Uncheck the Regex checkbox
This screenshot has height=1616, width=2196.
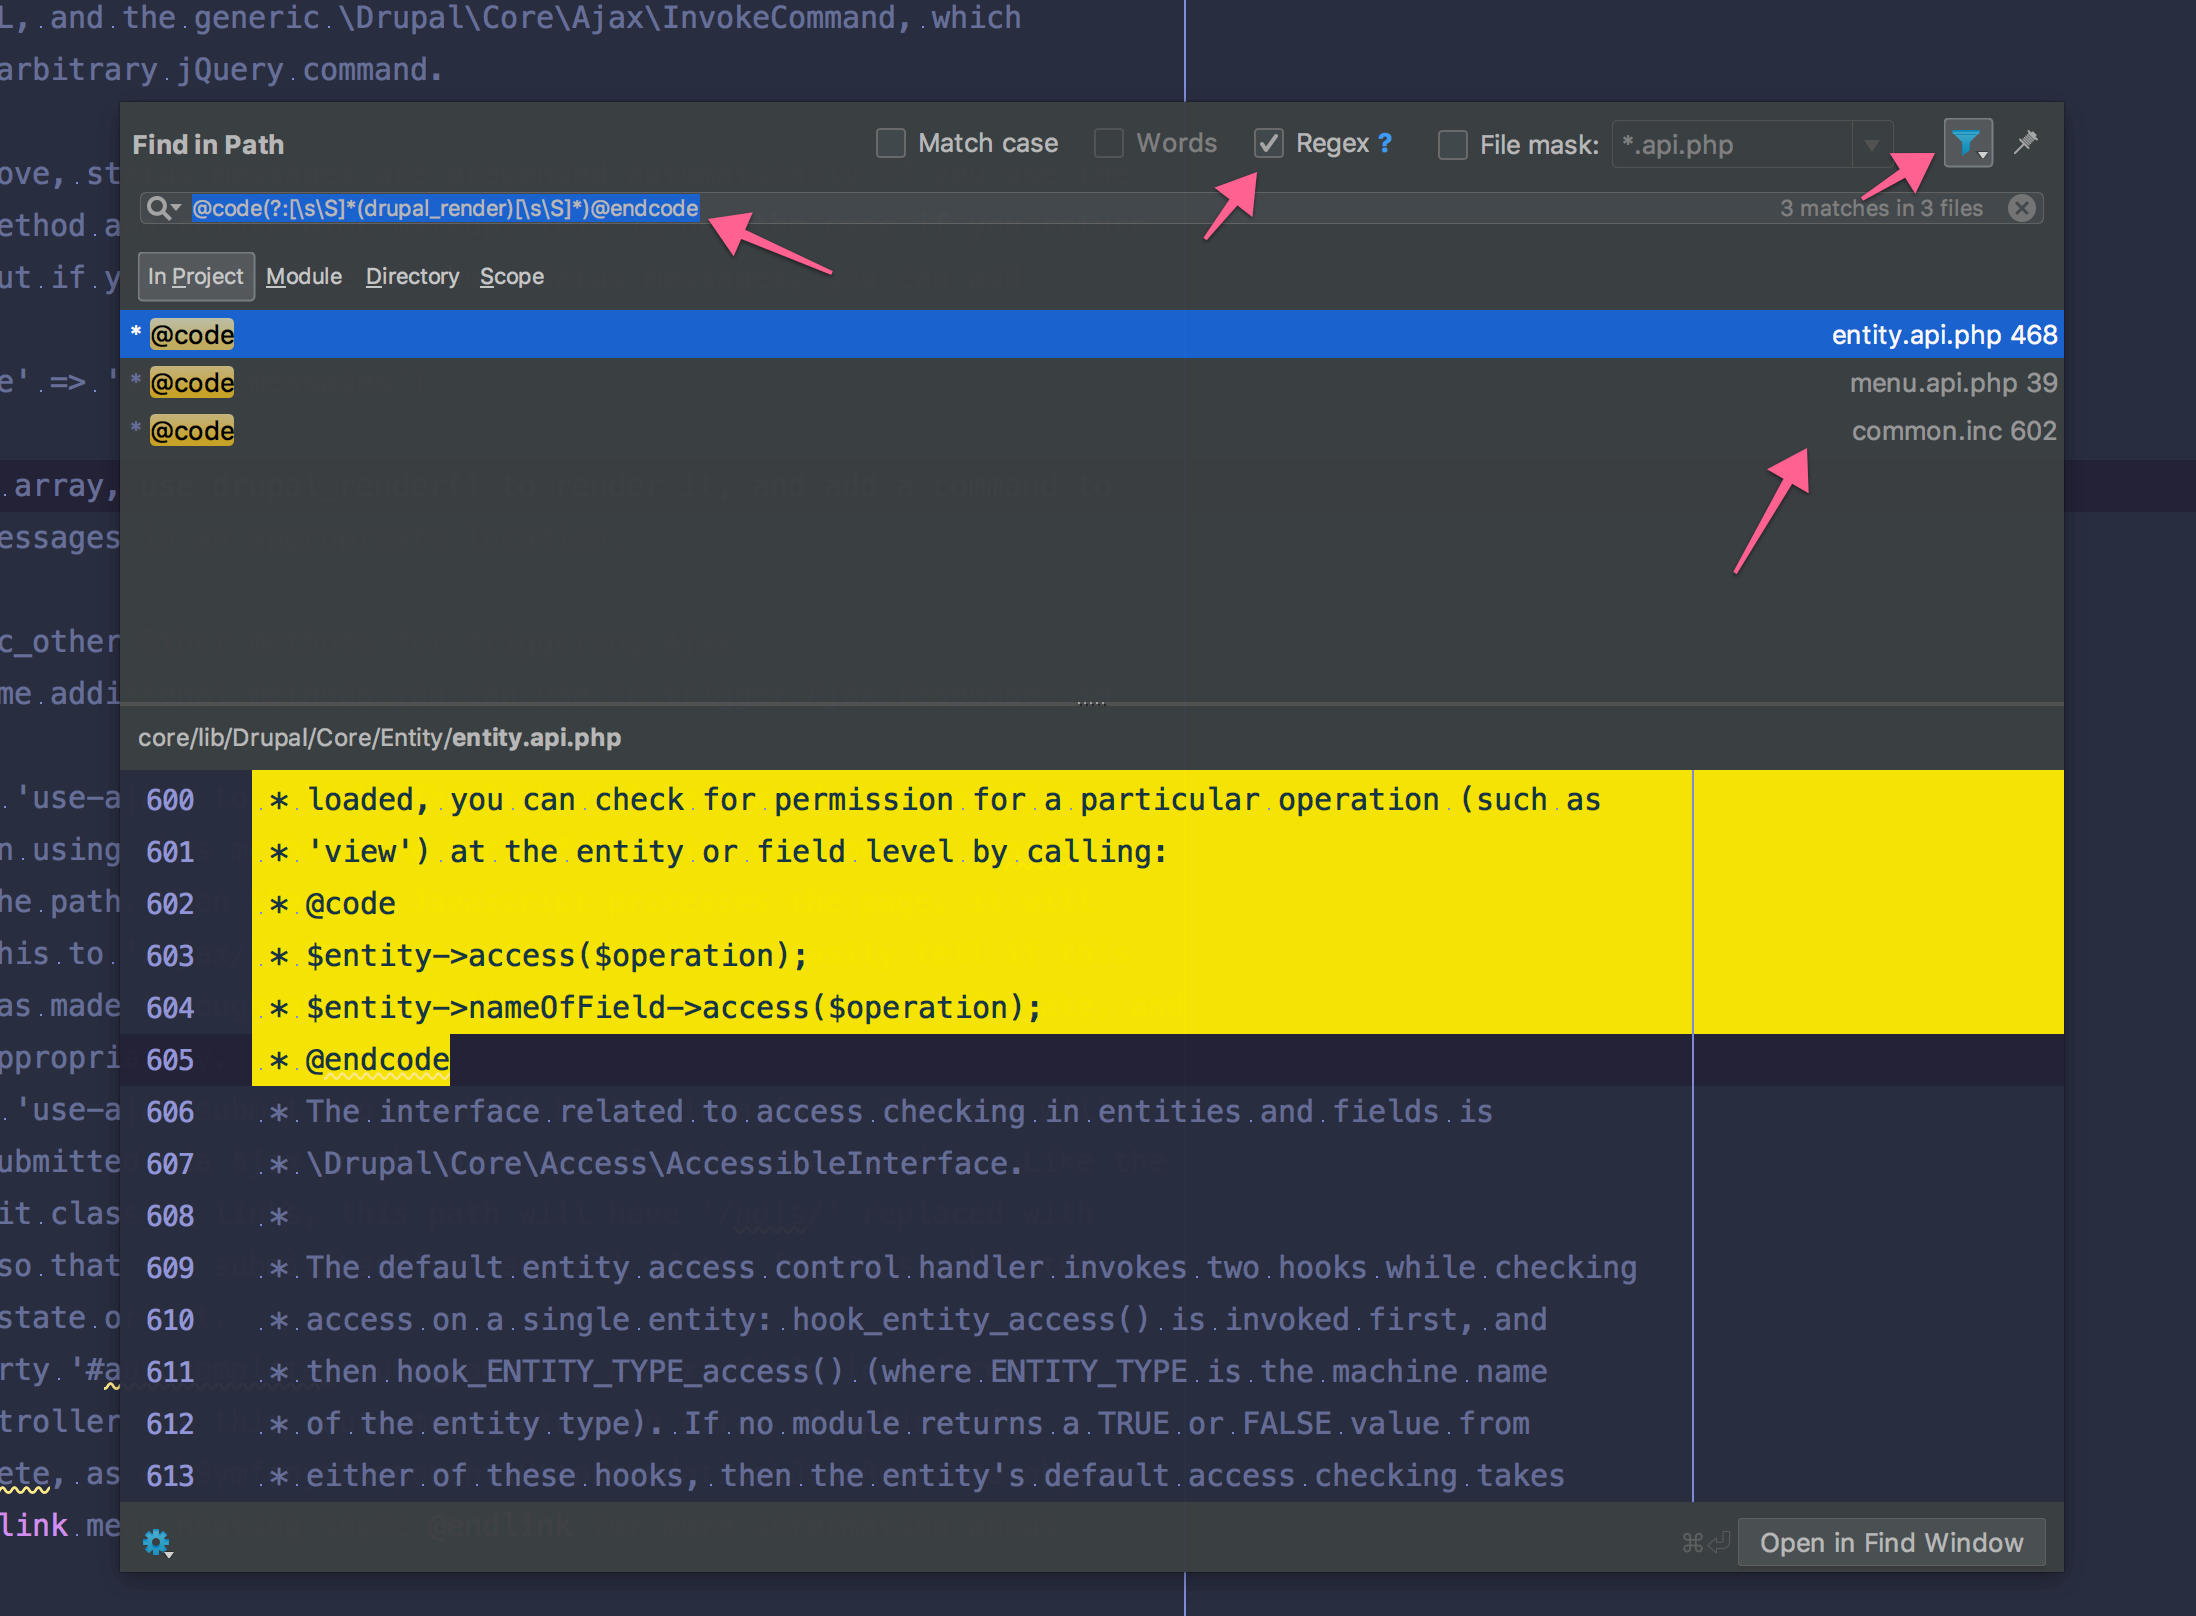(x=1268, y=144)
